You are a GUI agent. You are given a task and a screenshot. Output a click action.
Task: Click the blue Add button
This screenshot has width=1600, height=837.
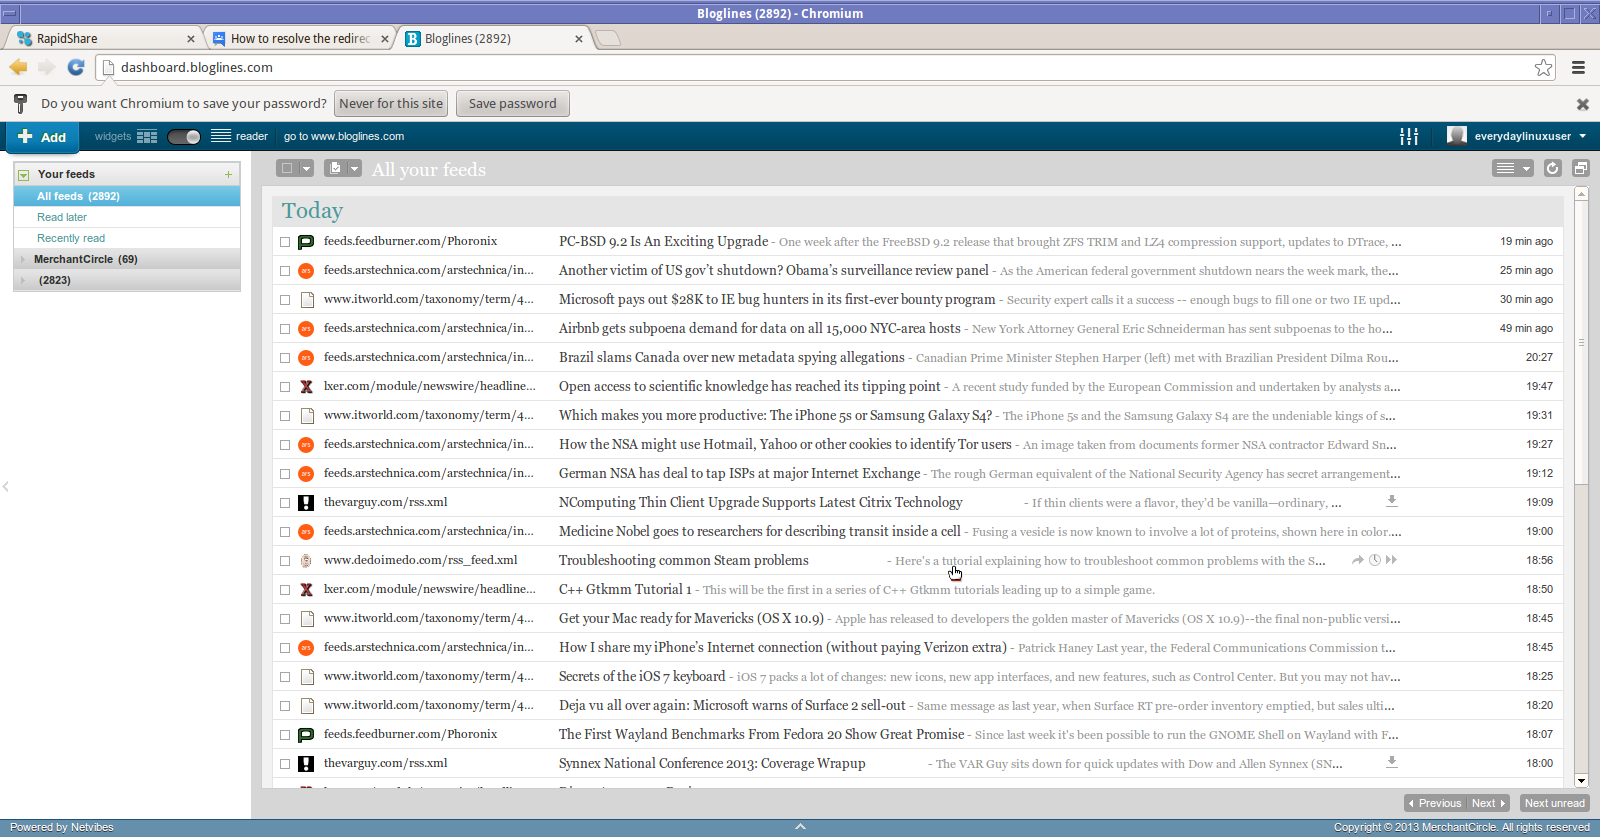click(x=42, y=137)
